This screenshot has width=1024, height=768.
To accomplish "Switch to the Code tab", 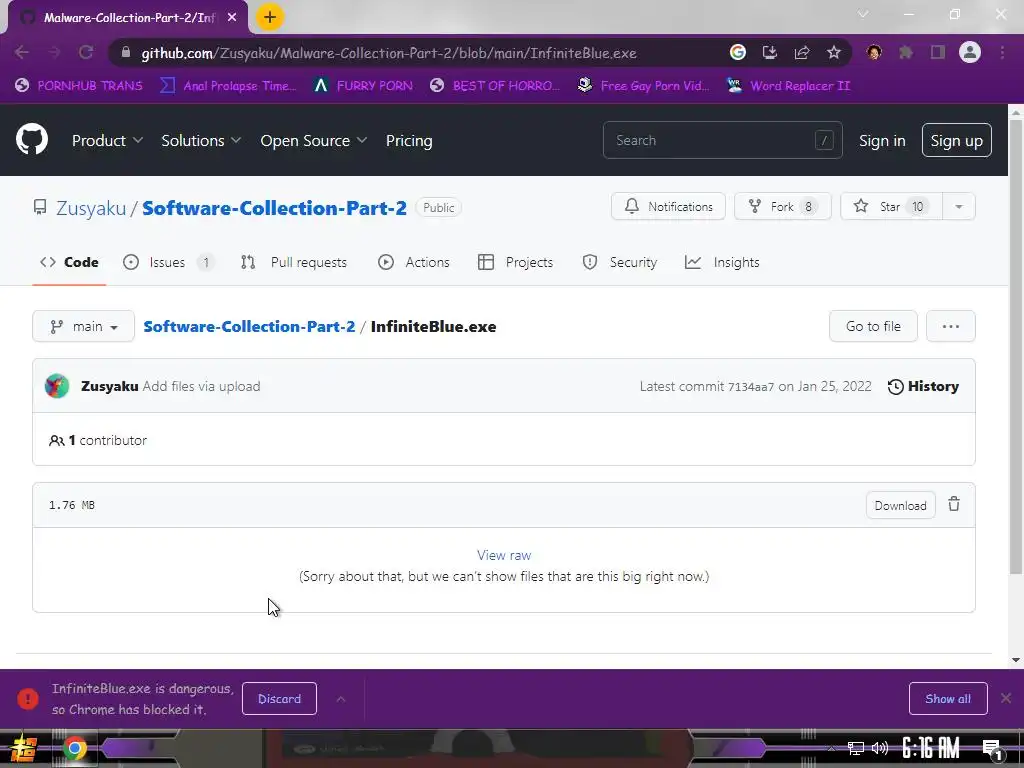I will (x=69, y=262).
